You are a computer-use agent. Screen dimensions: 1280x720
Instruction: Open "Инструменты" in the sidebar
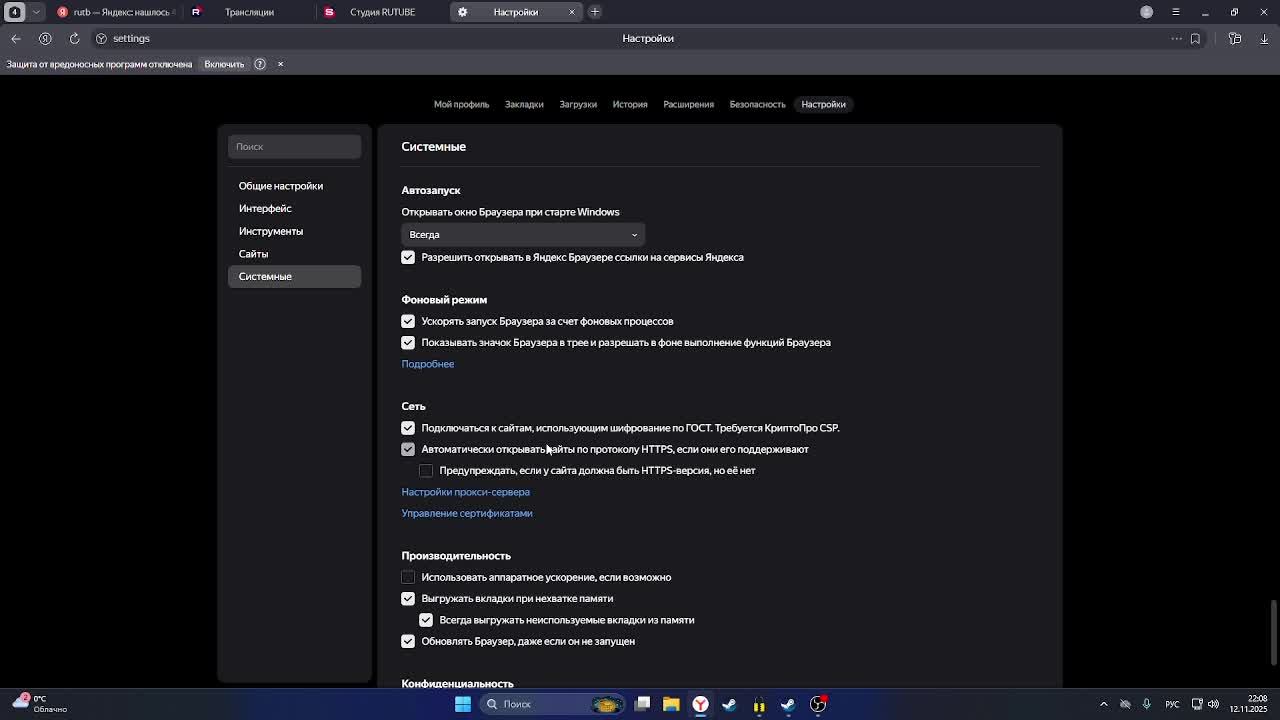click(x=294, y=231)
